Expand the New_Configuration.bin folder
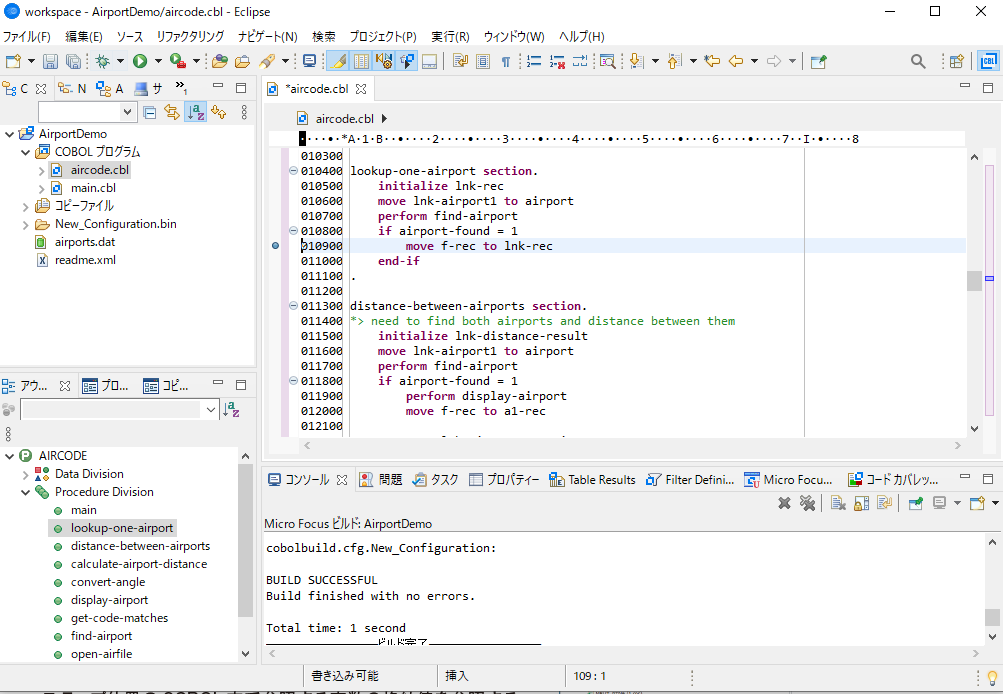This screenshot has height=694, width=1003. (26, 225)
